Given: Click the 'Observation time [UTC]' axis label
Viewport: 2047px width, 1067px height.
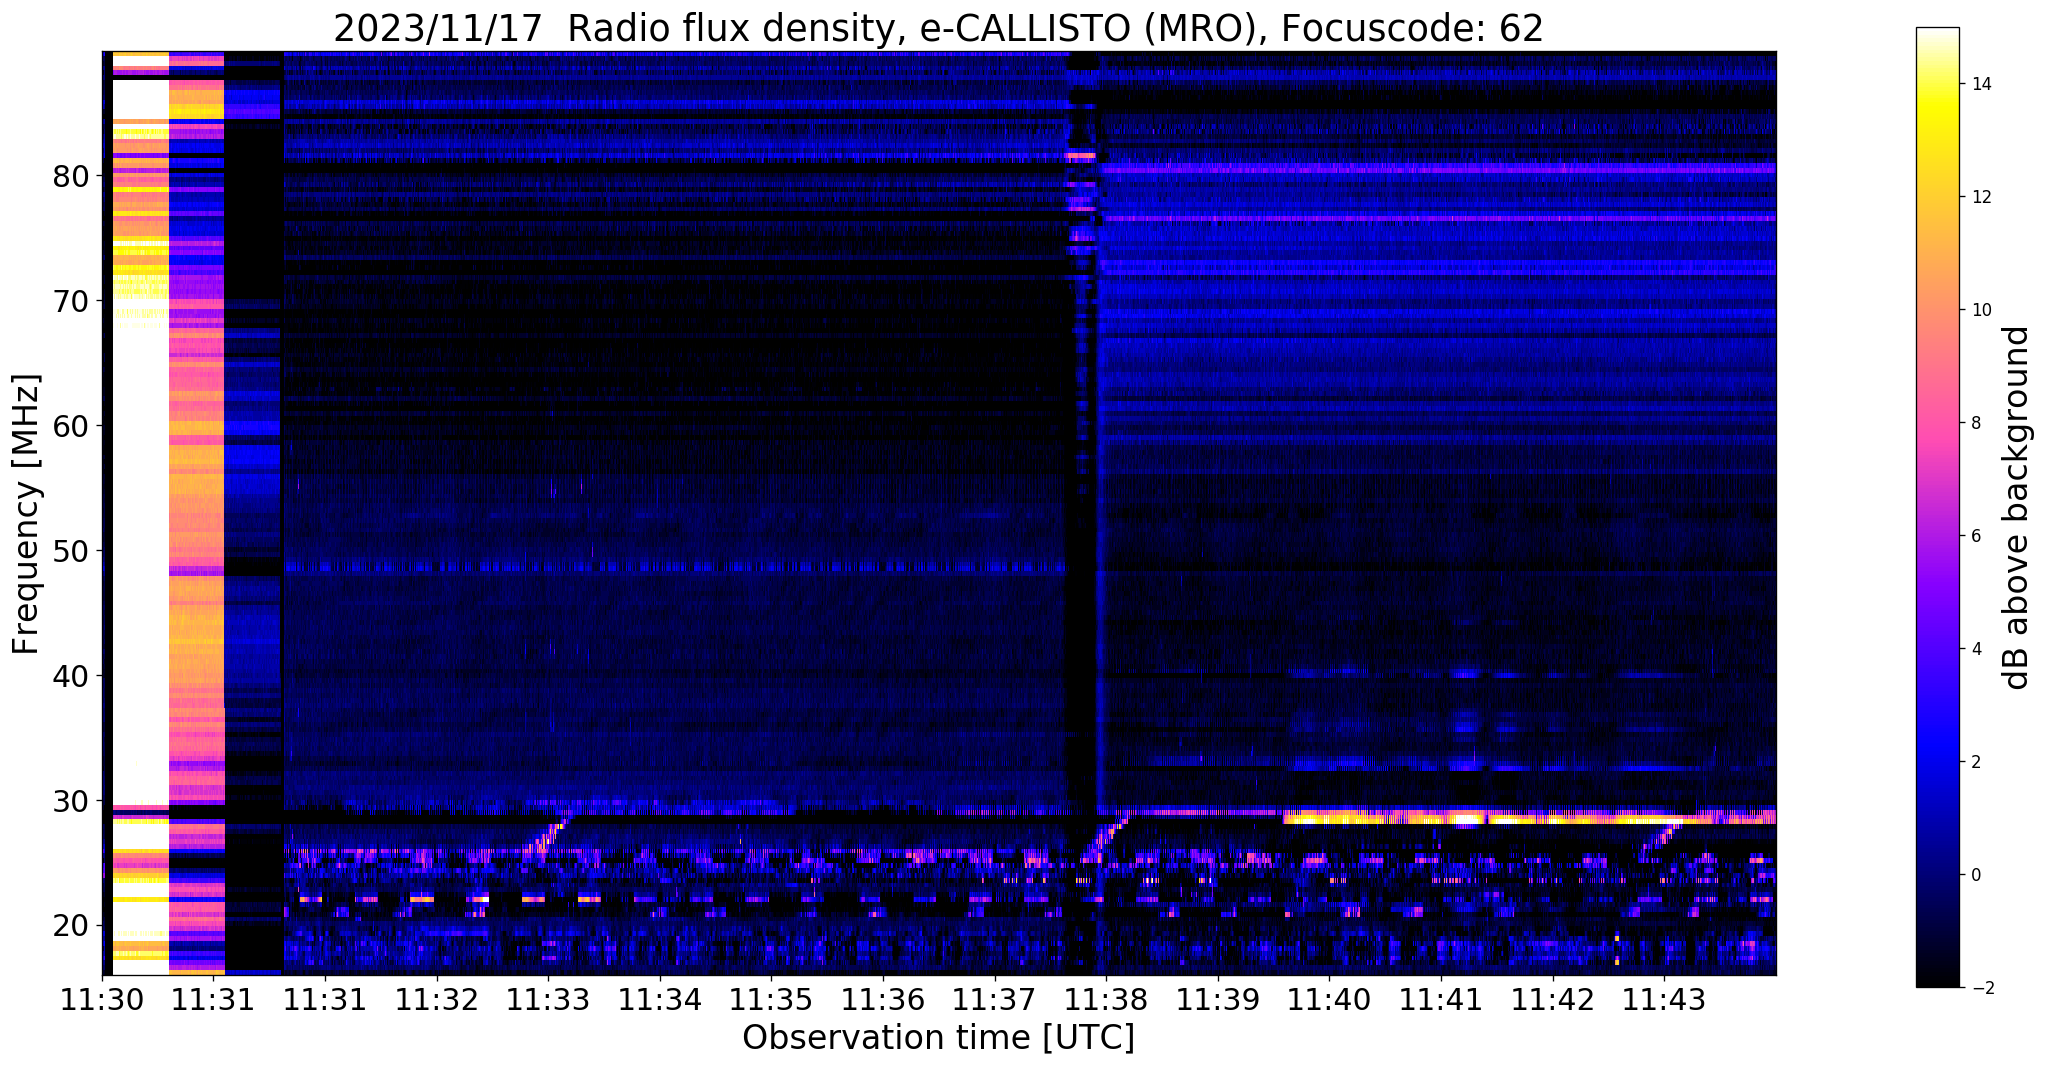Looking at the screenshot, I should [938, 1037].
